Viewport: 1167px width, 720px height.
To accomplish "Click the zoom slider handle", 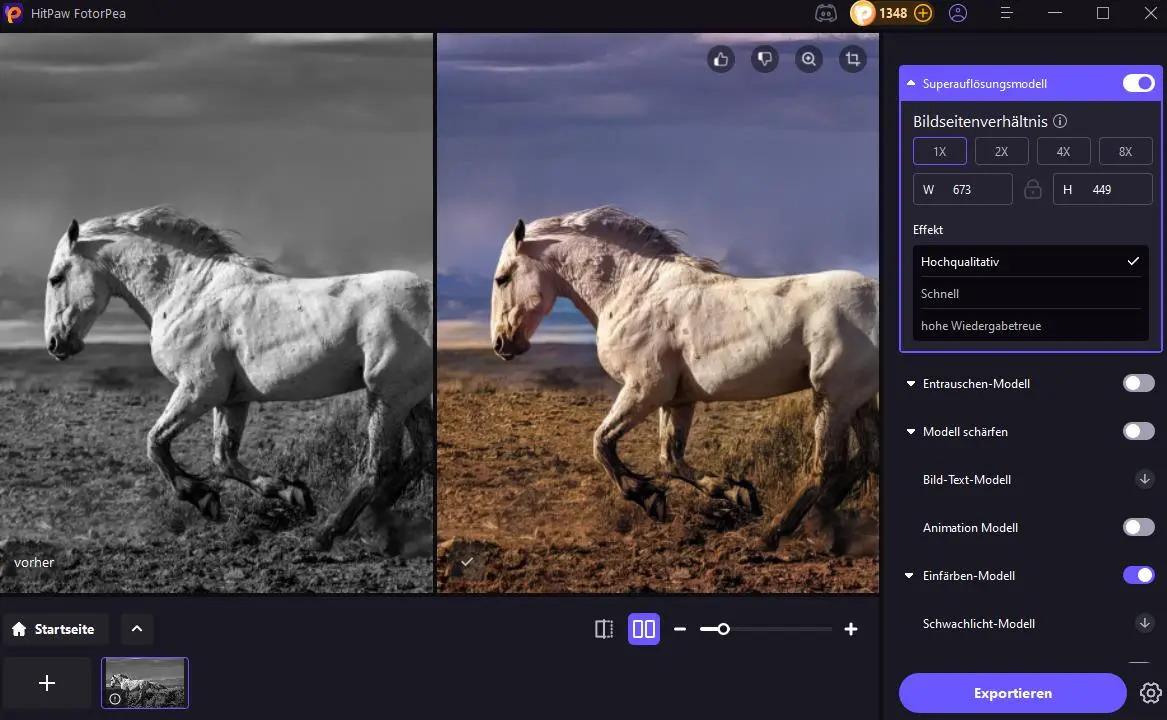I will pyautogui.click(x=723, y=629).
